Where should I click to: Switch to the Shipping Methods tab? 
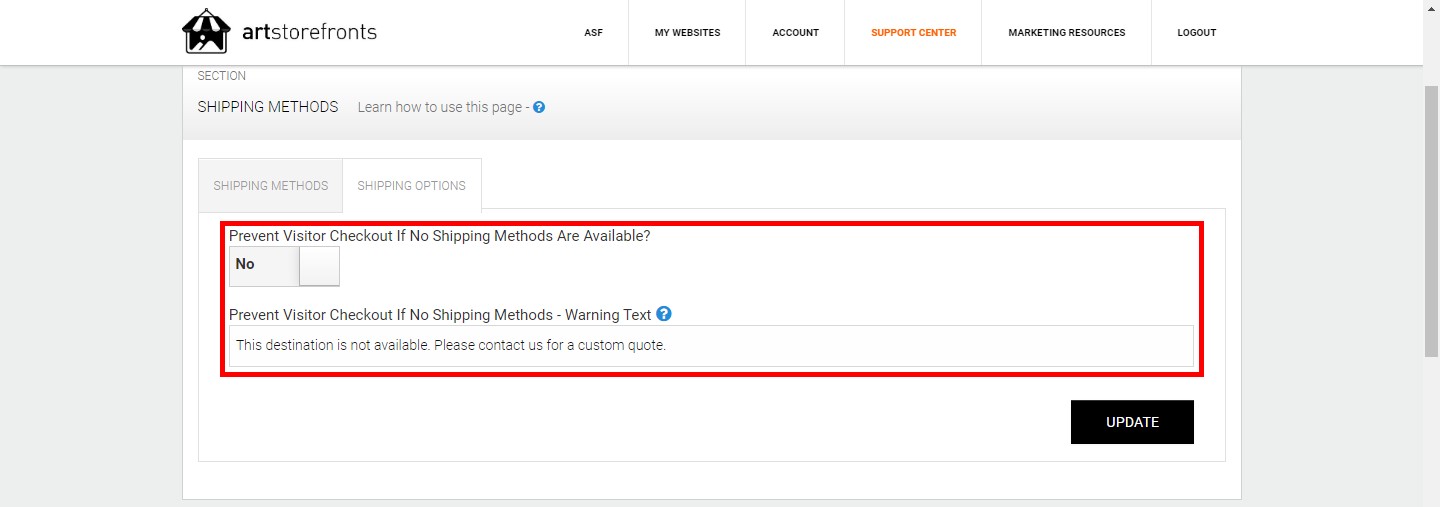271,186
